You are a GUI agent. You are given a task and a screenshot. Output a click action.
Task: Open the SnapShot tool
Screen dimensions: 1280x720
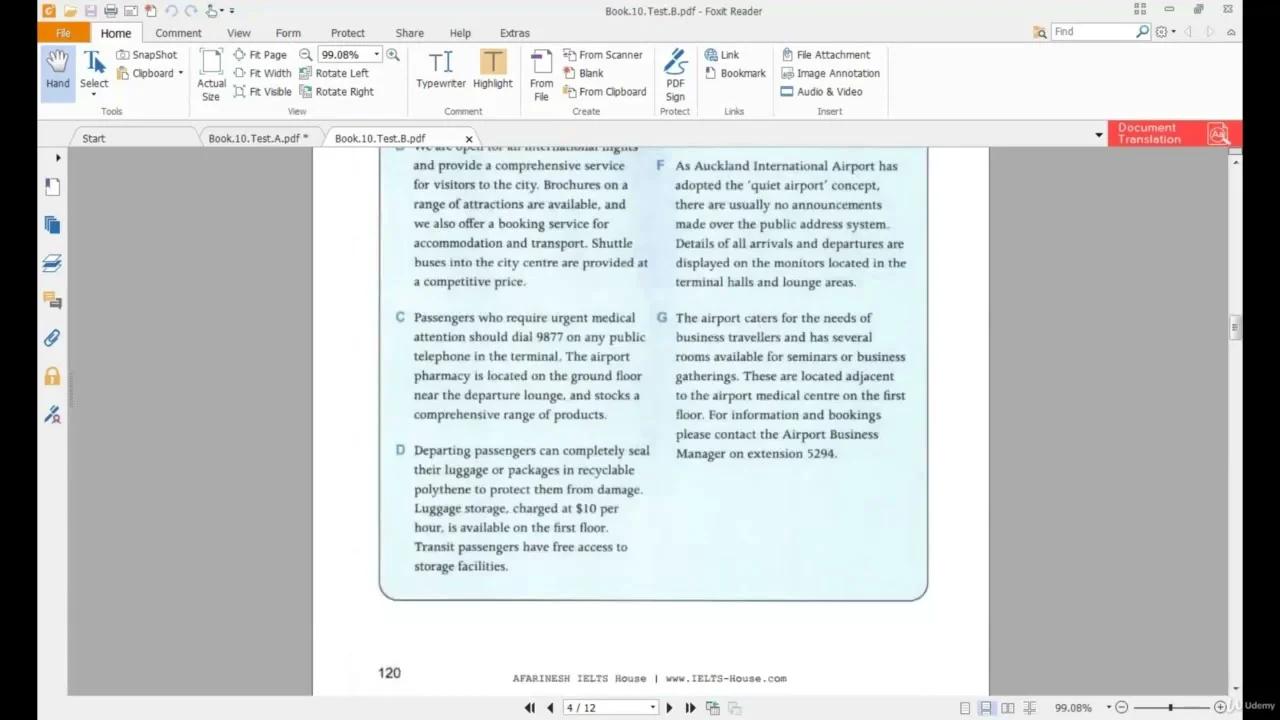click(148, 55)
